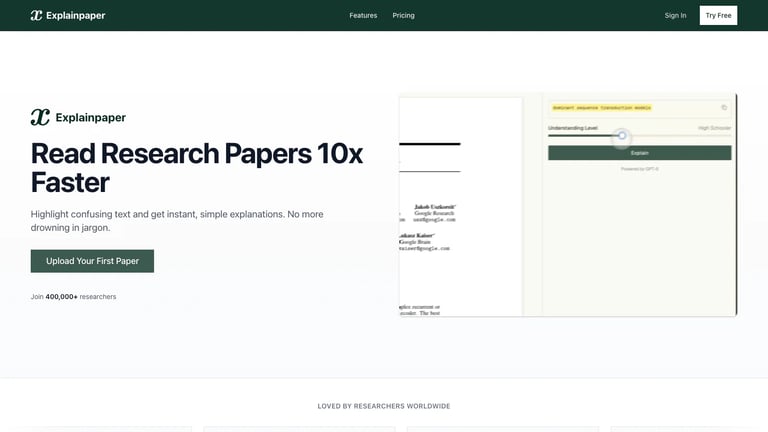This screenshot has width=768, height=432.
Task: Click the Explain button in demo
Action: pos(639,153)
